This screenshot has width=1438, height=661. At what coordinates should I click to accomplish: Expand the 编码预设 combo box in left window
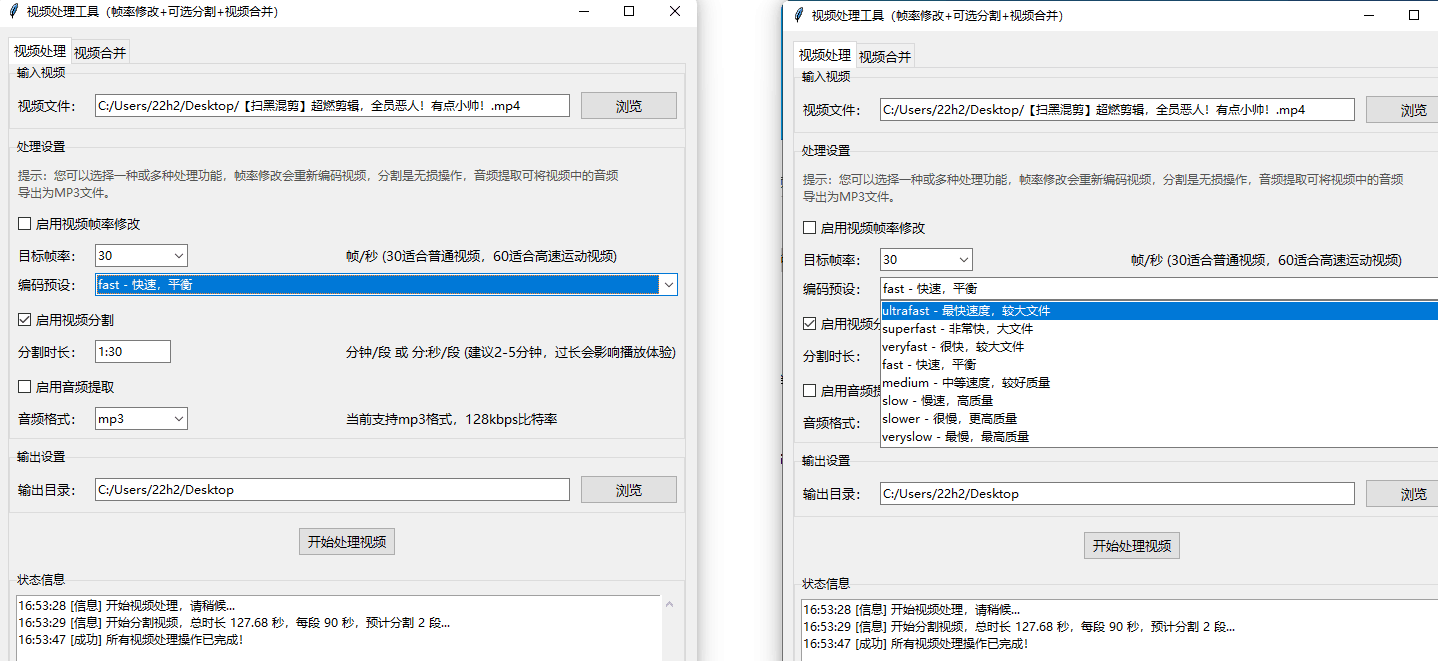[669, 285]
